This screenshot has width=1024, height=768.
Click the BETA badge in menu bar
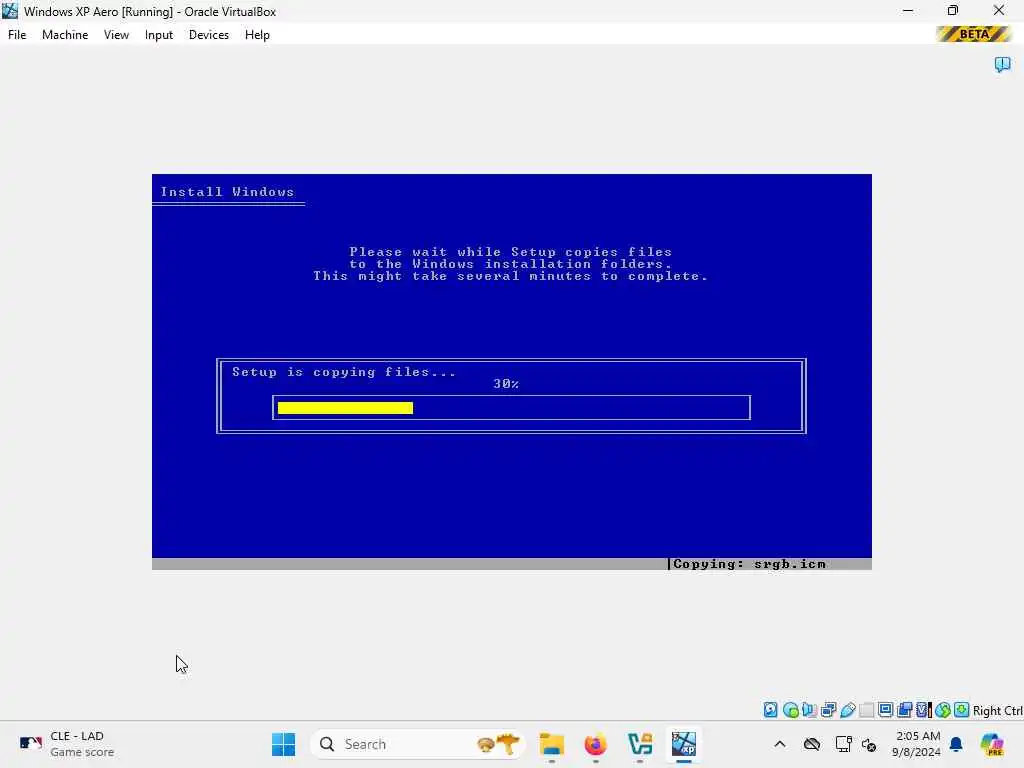point(973,34)
